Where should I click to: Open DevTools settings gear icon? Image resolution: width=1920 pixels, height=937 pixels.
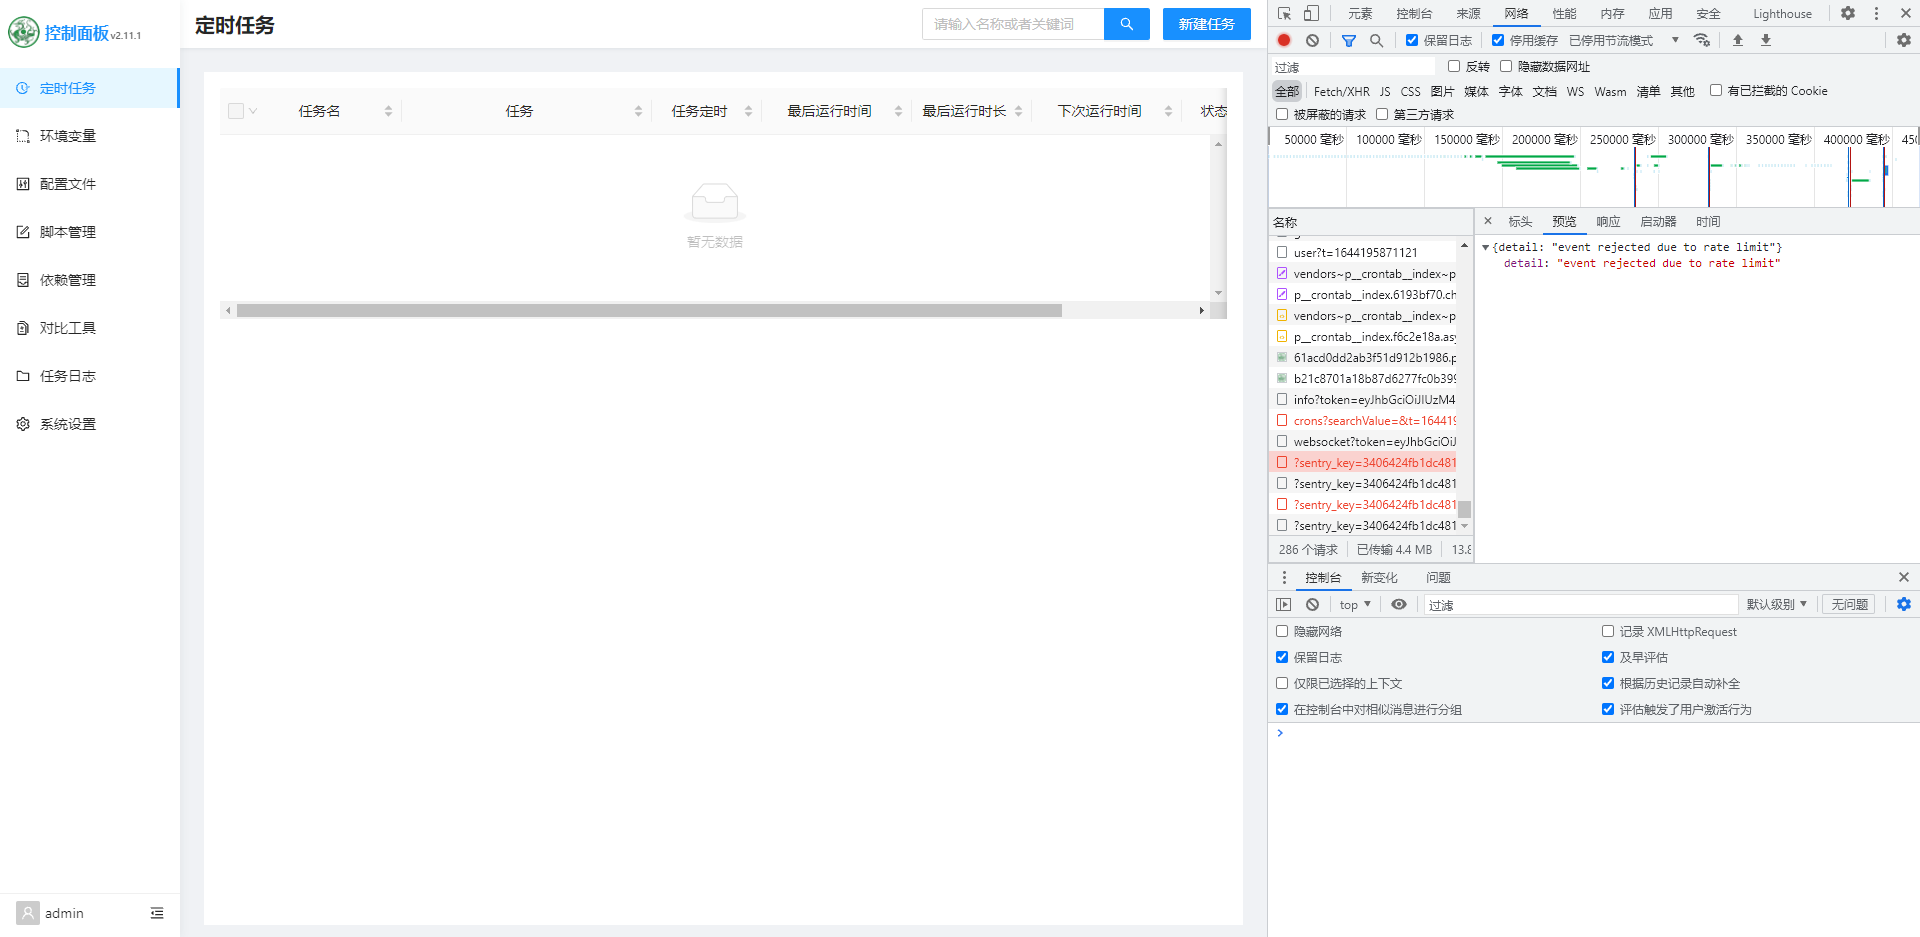[1848, 14]
